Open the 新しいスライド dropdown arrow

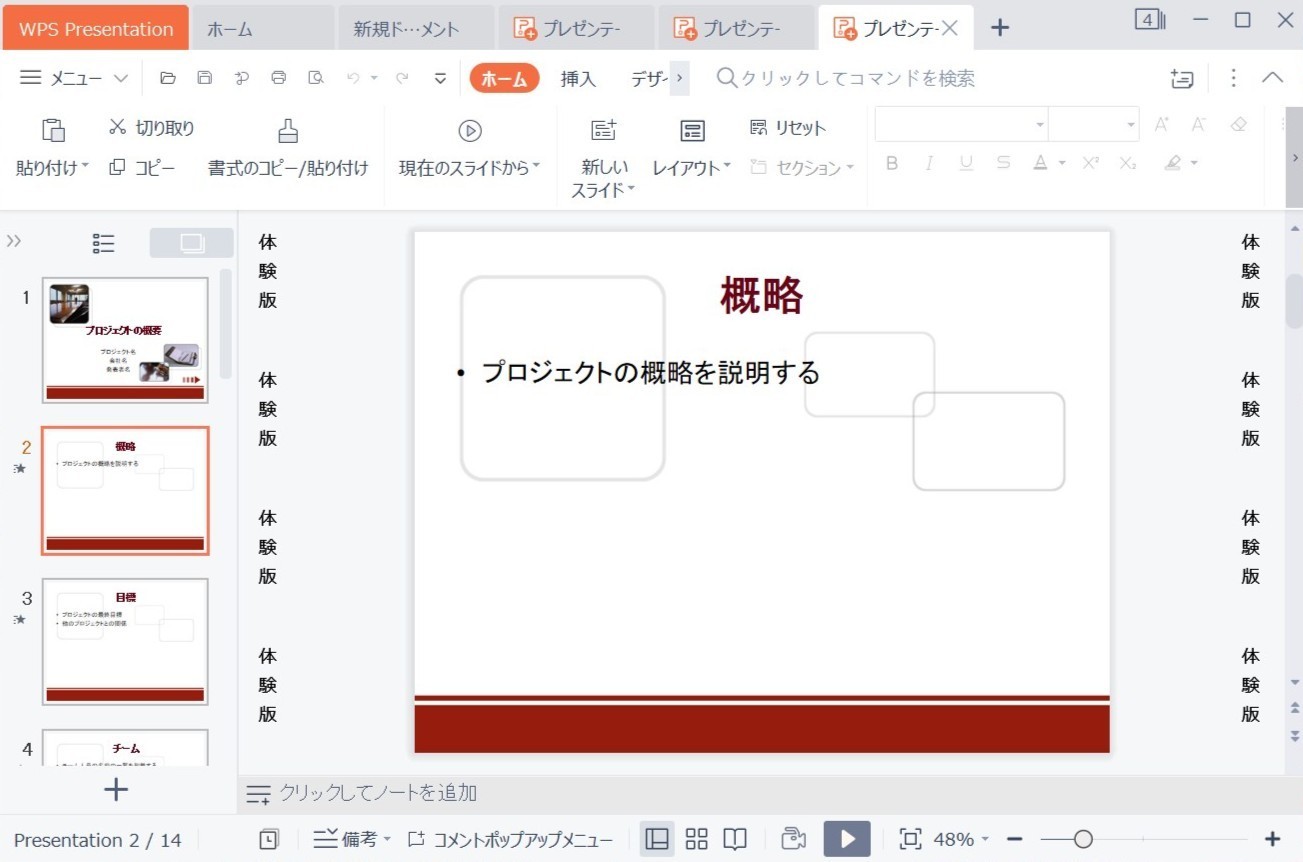[x=631, y=190]
